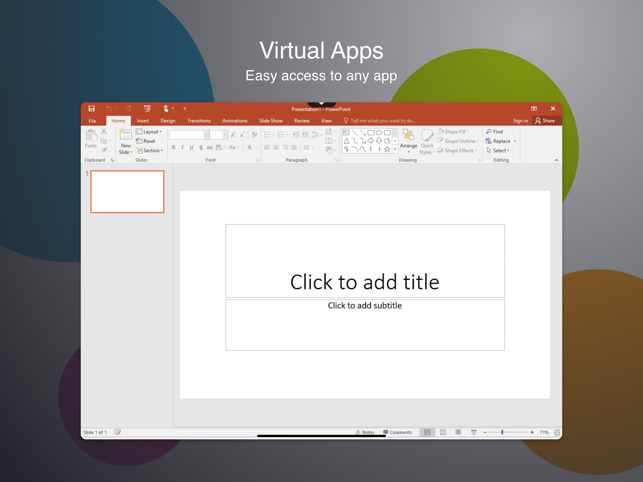Click the Format Painter brush icon
The image size is (643, 482).
pyautogui.click(x=104, y=150)
